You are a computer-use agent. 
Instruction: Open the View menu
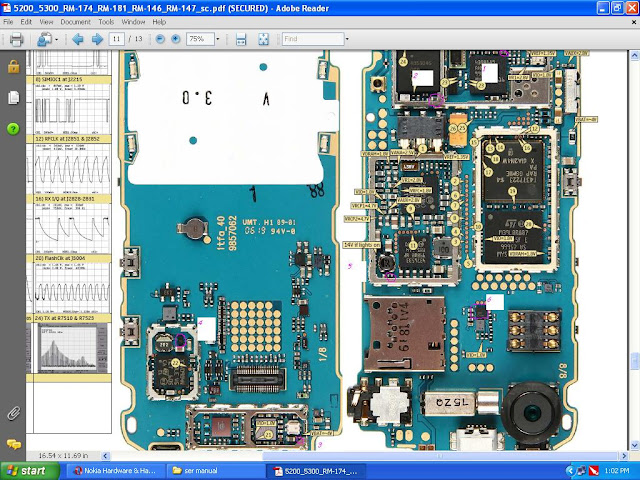[x=46, y=22]
